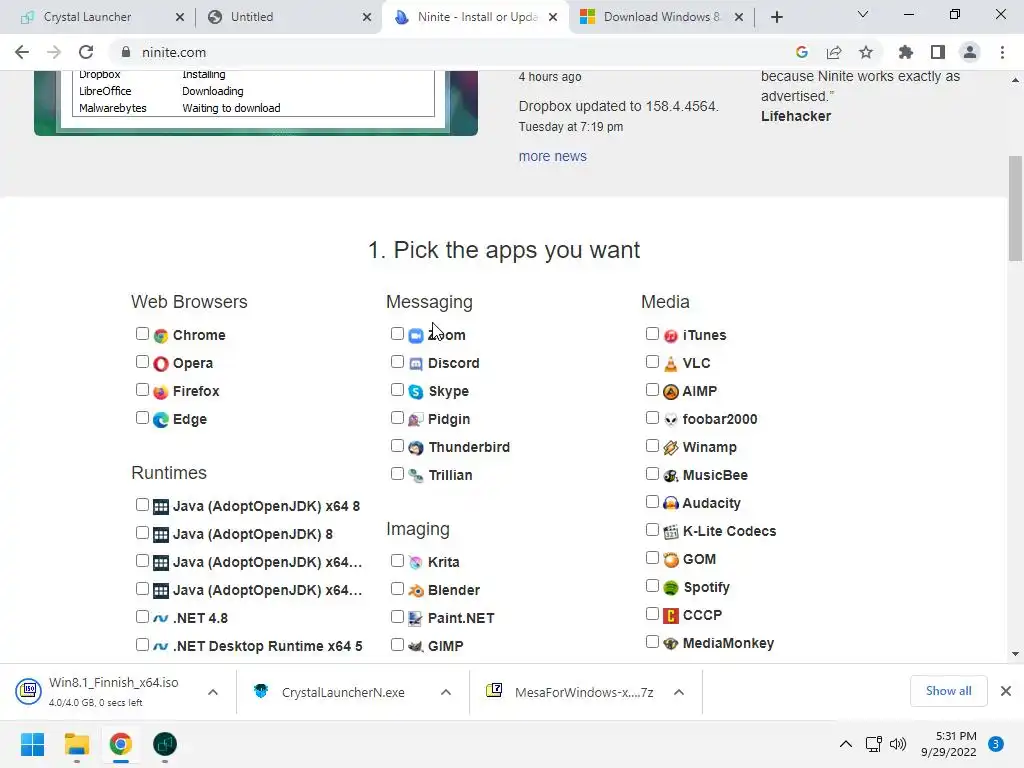The height and width of the screenshot is (768, 1024).
Task: Open the tab search dropdown chevron
Action: [863, 14]
